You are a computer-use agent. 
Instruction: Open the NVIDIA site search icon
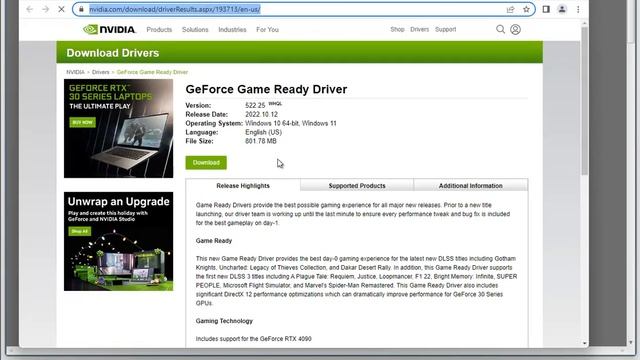click(x=500, y=29)
